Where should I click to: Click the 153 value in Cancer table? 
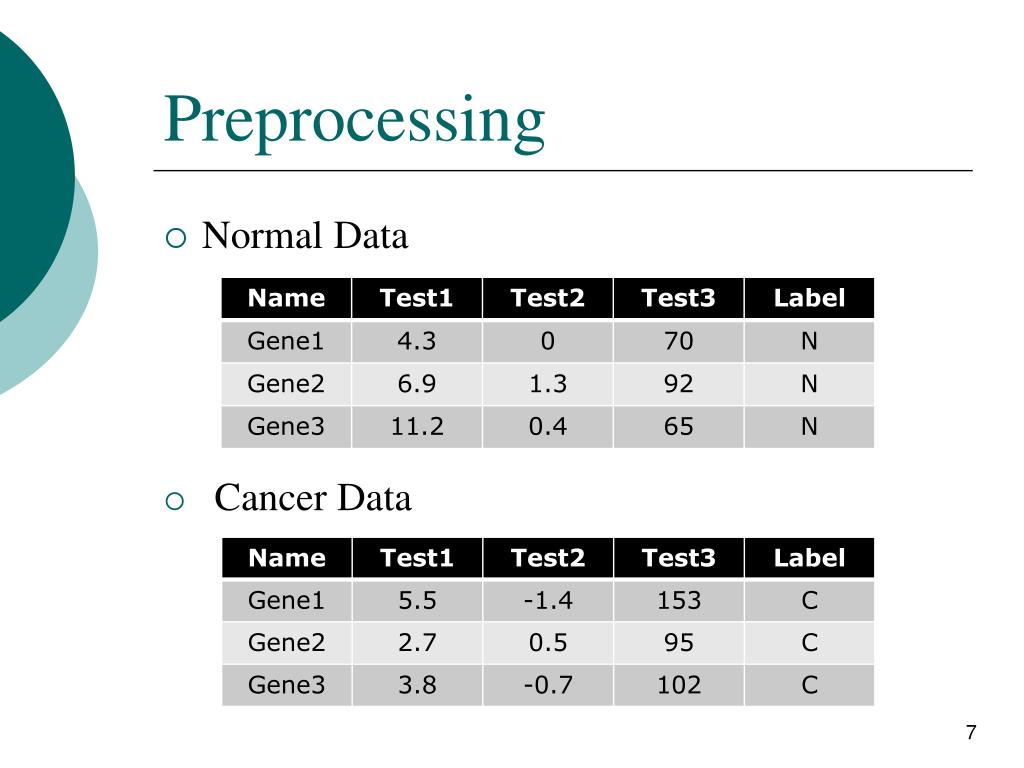coord(679,601)
